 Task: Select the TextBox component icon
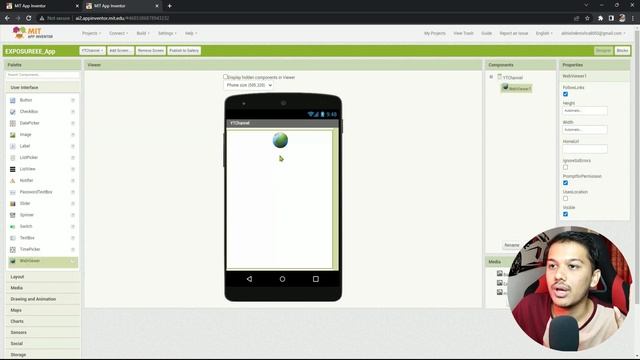pos(13,238)
